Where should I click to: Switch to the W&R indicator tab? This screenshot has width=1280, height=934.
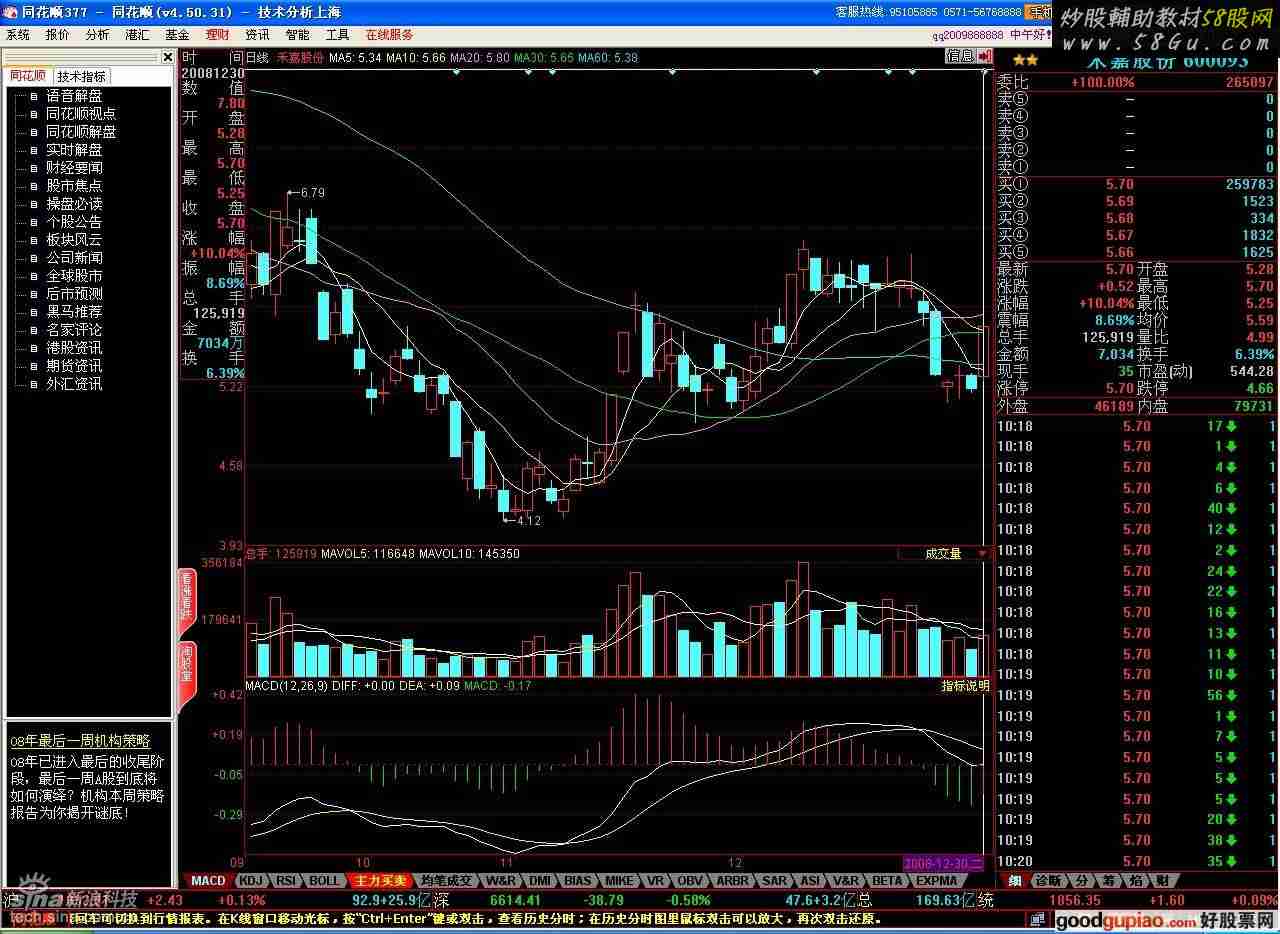(501, 881)
